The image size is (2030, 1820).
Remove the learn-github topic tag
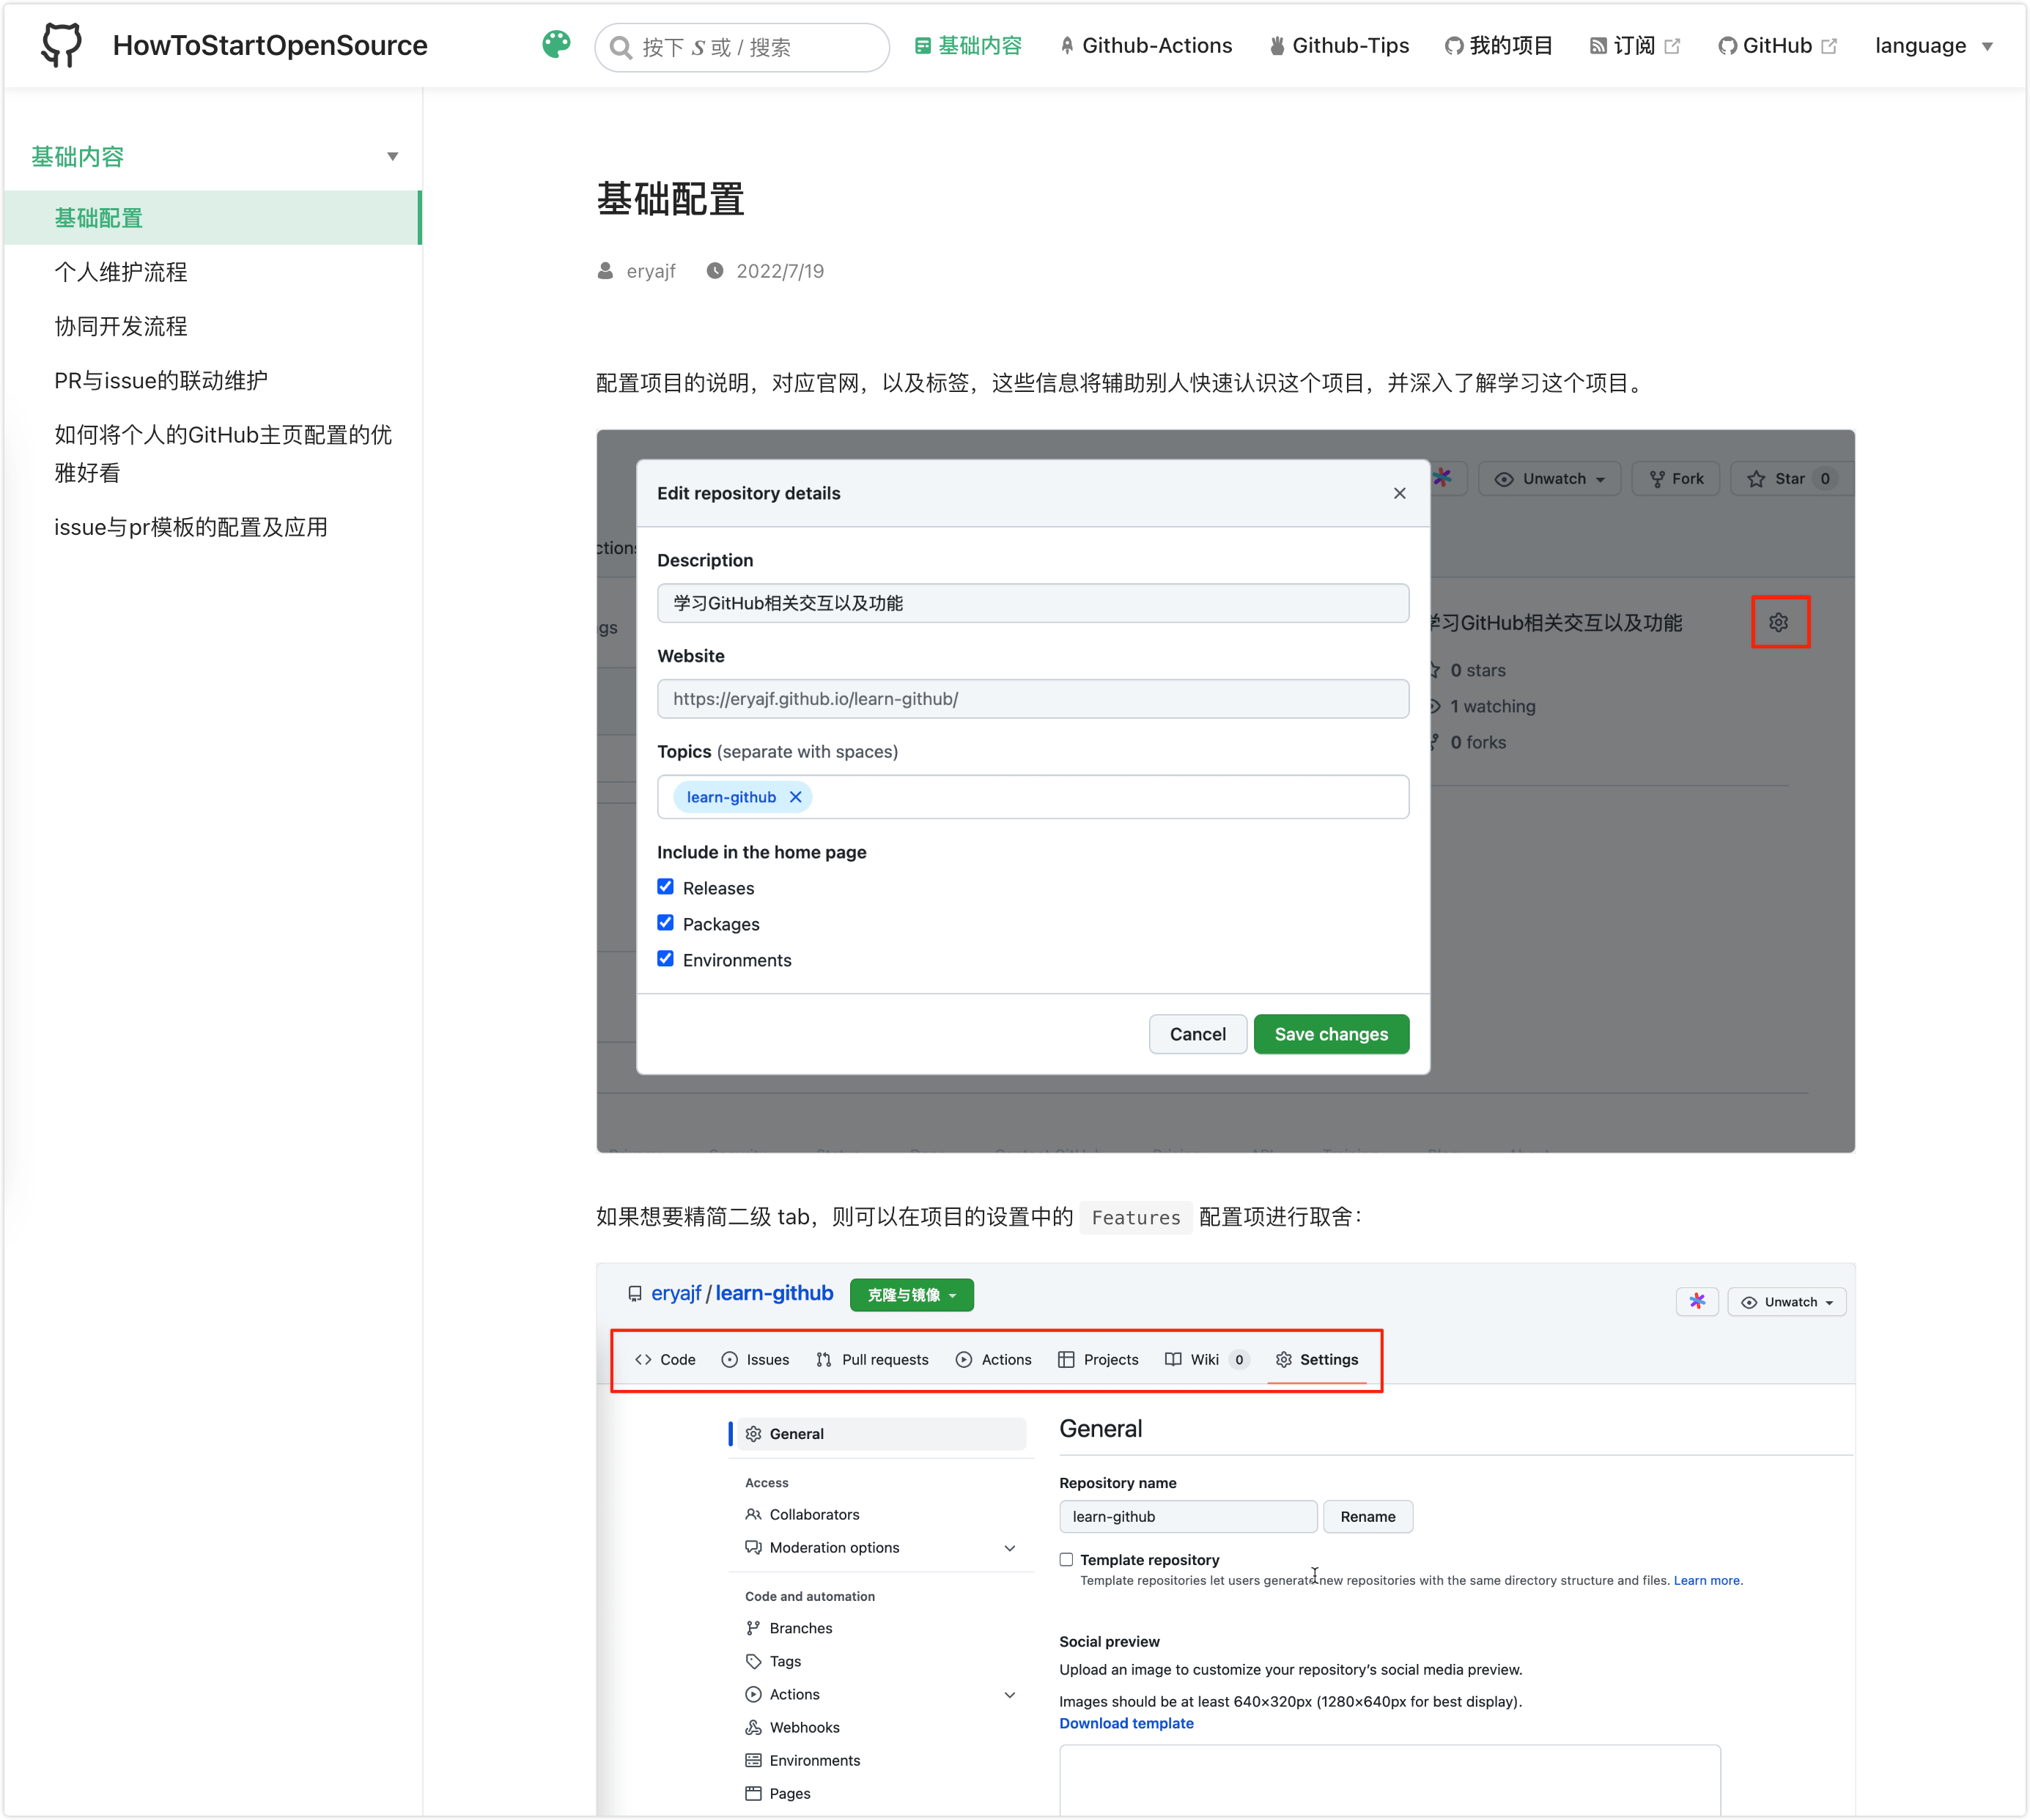coord(795,797)
